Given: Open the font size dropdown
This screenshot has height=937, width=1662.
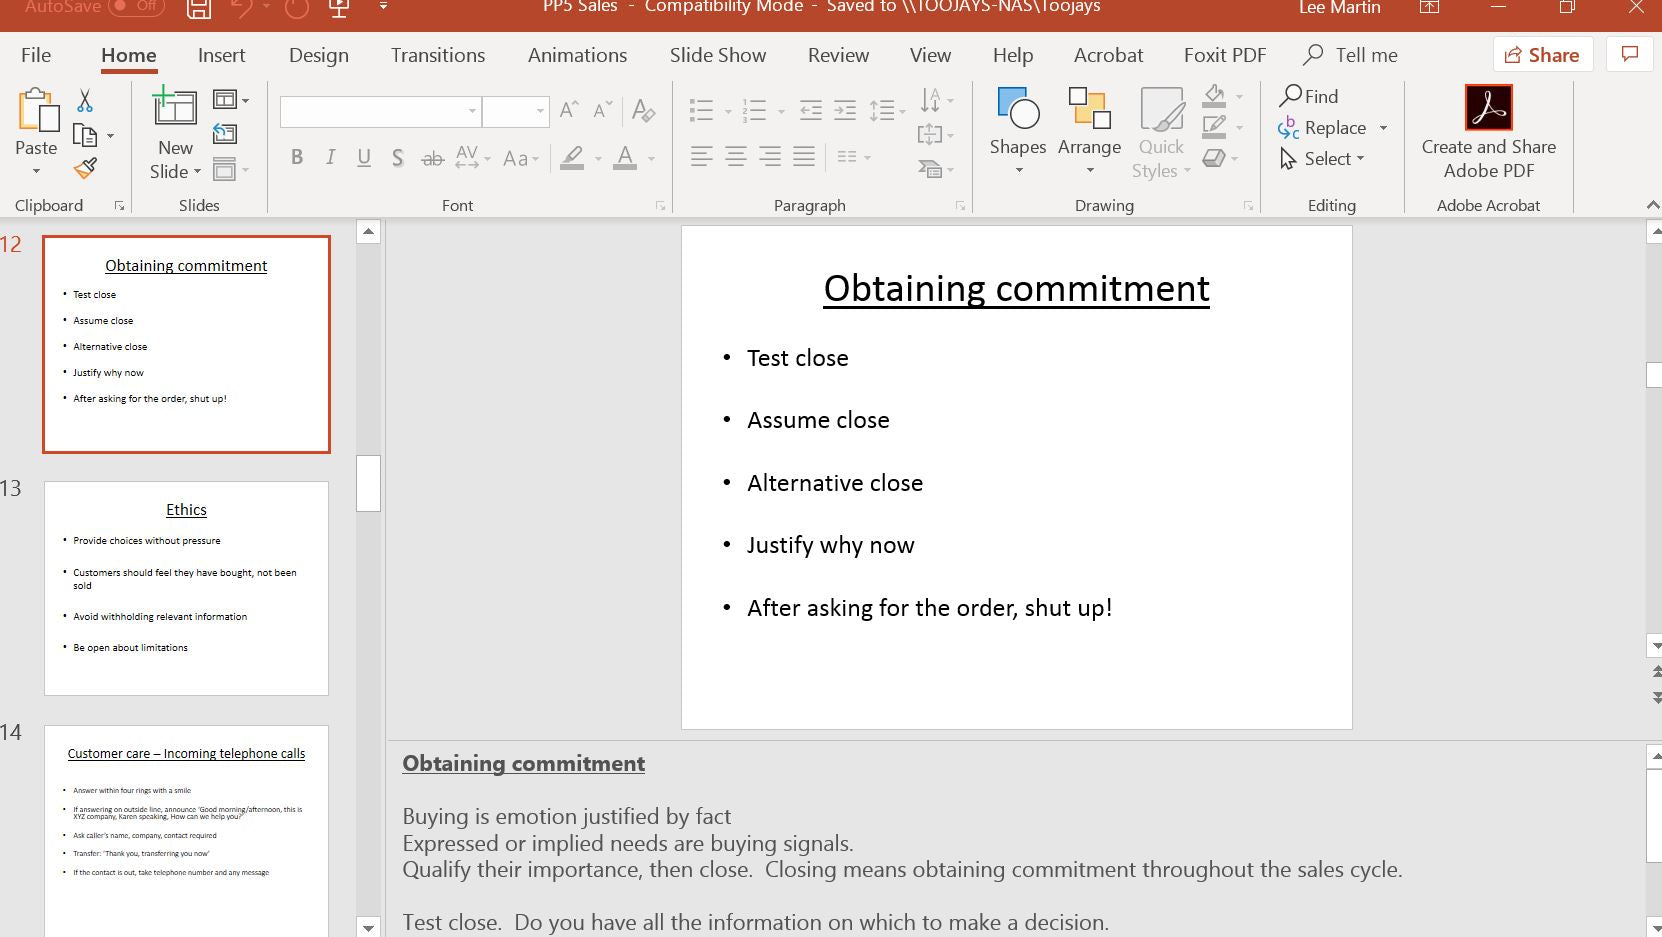Looking at the screenshot, I should pyautogui.click(x=540, y=111).
